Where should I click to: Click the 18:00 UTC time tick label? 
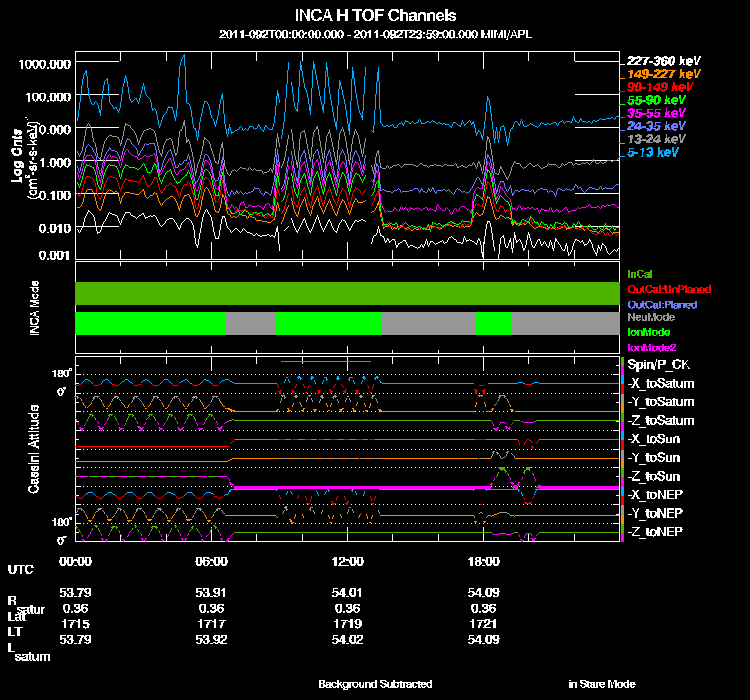click(483, 562)
